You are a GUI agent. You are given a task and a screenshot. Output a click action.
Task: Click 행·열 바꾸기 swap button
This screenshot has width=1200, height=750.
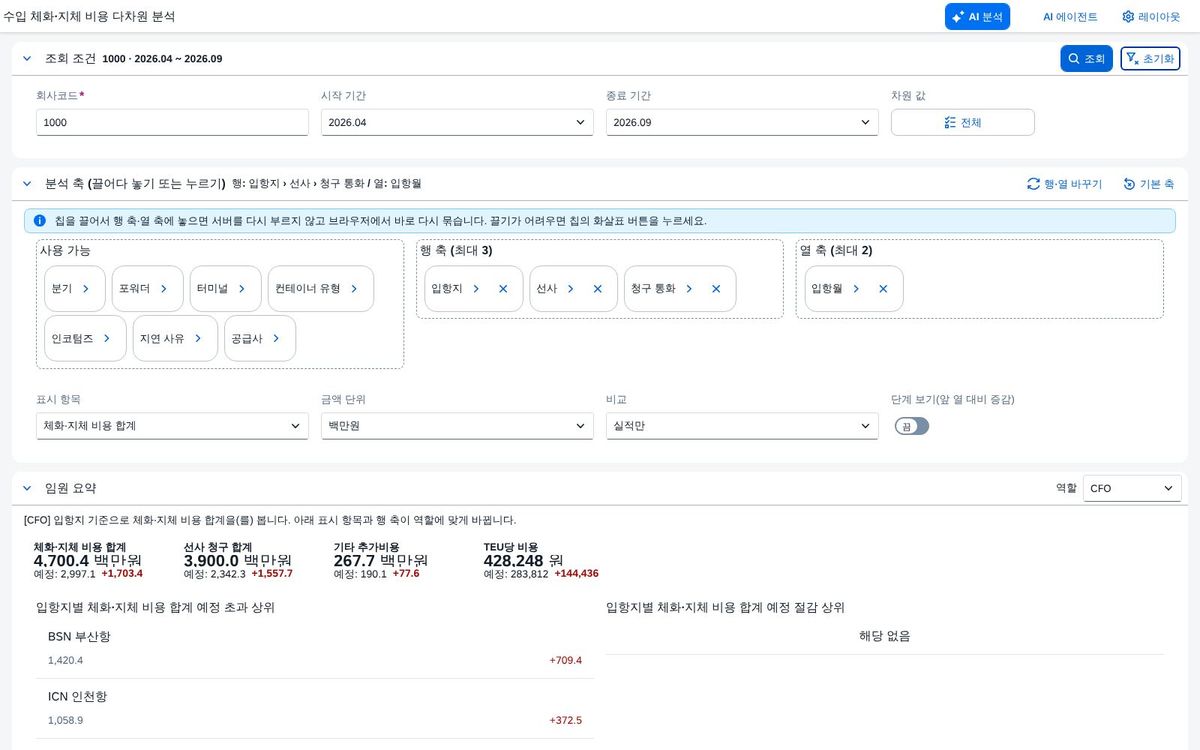[1064, 184]
